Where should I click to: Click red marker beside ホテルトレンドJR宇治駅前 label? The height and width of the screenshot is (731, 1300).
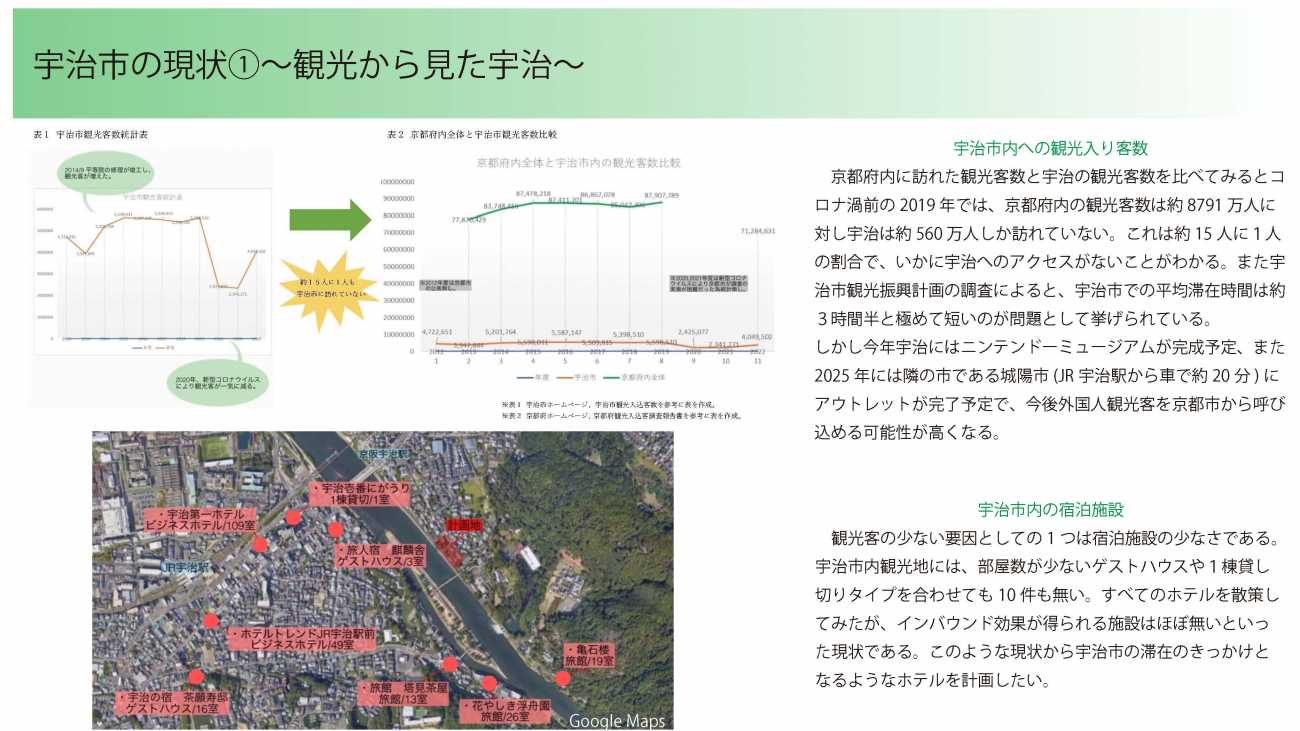pyautogui.click(x=210, y=620)
